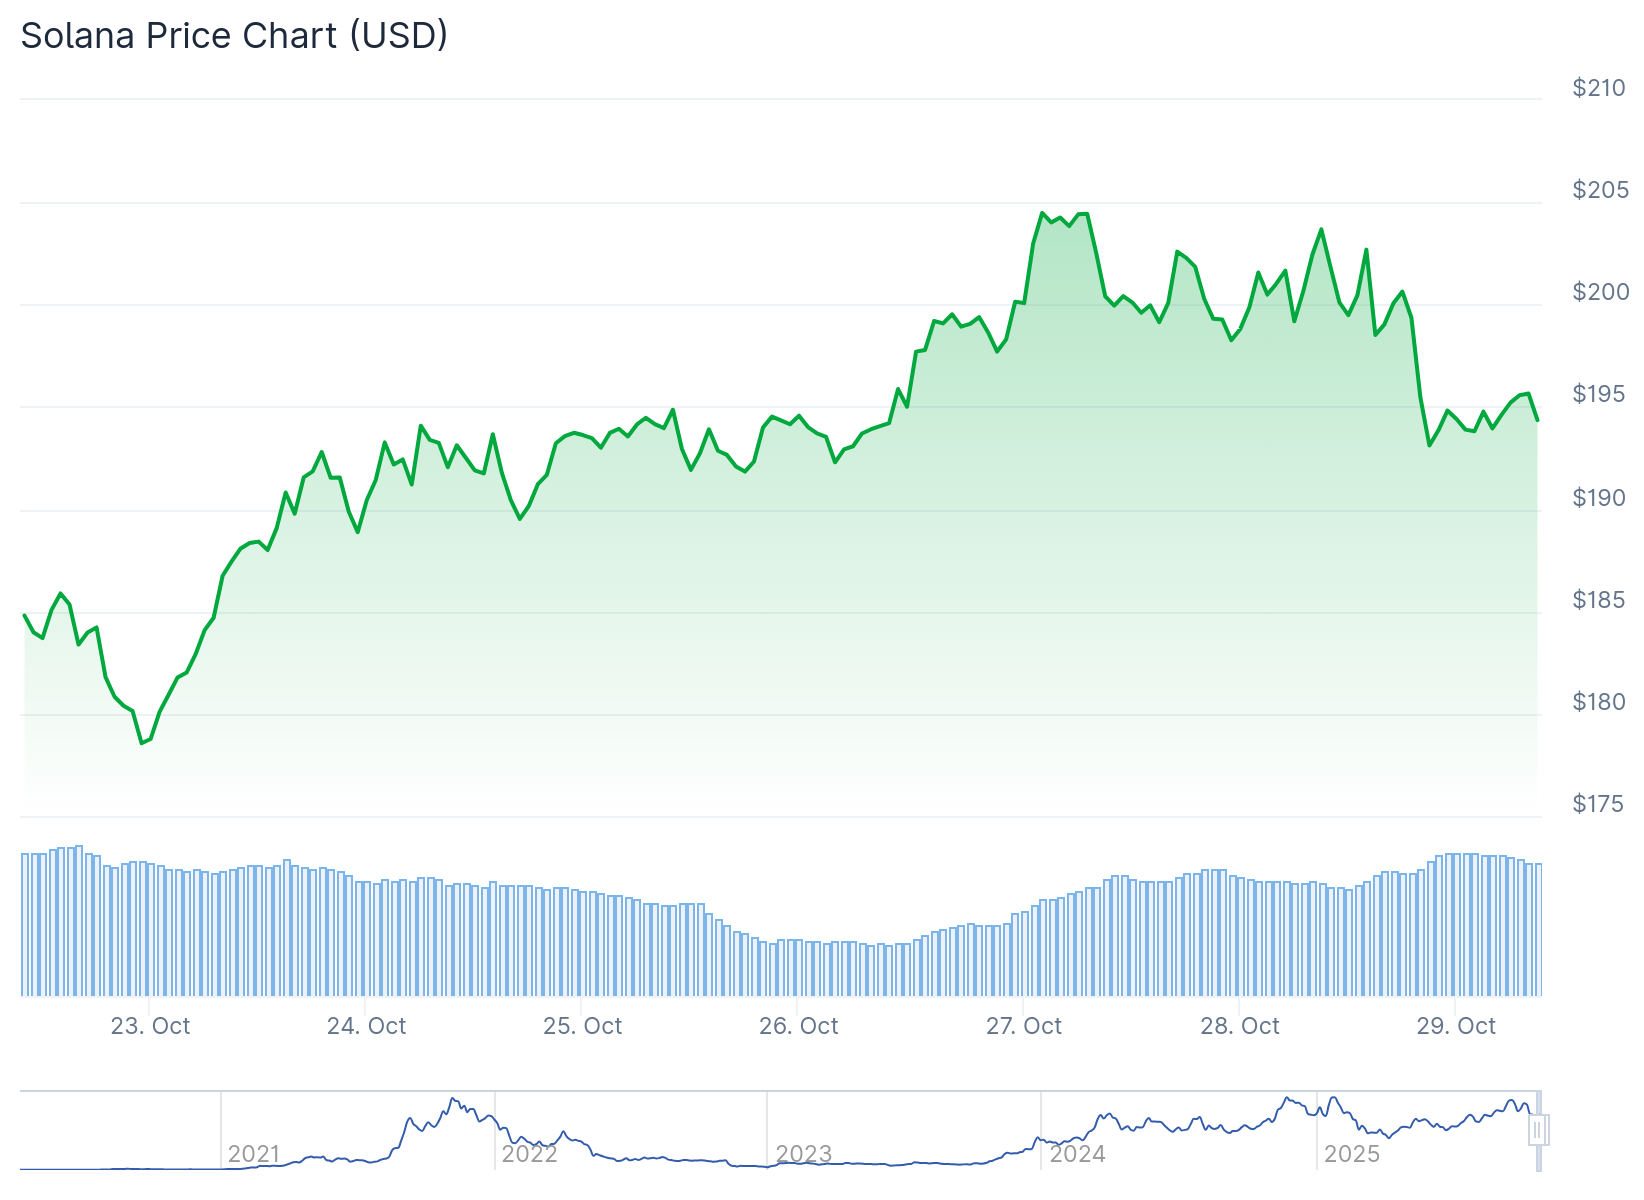Click the 24. Oct date label
This screenshot has width=1644, height=1200.
tap(366, 1026)
